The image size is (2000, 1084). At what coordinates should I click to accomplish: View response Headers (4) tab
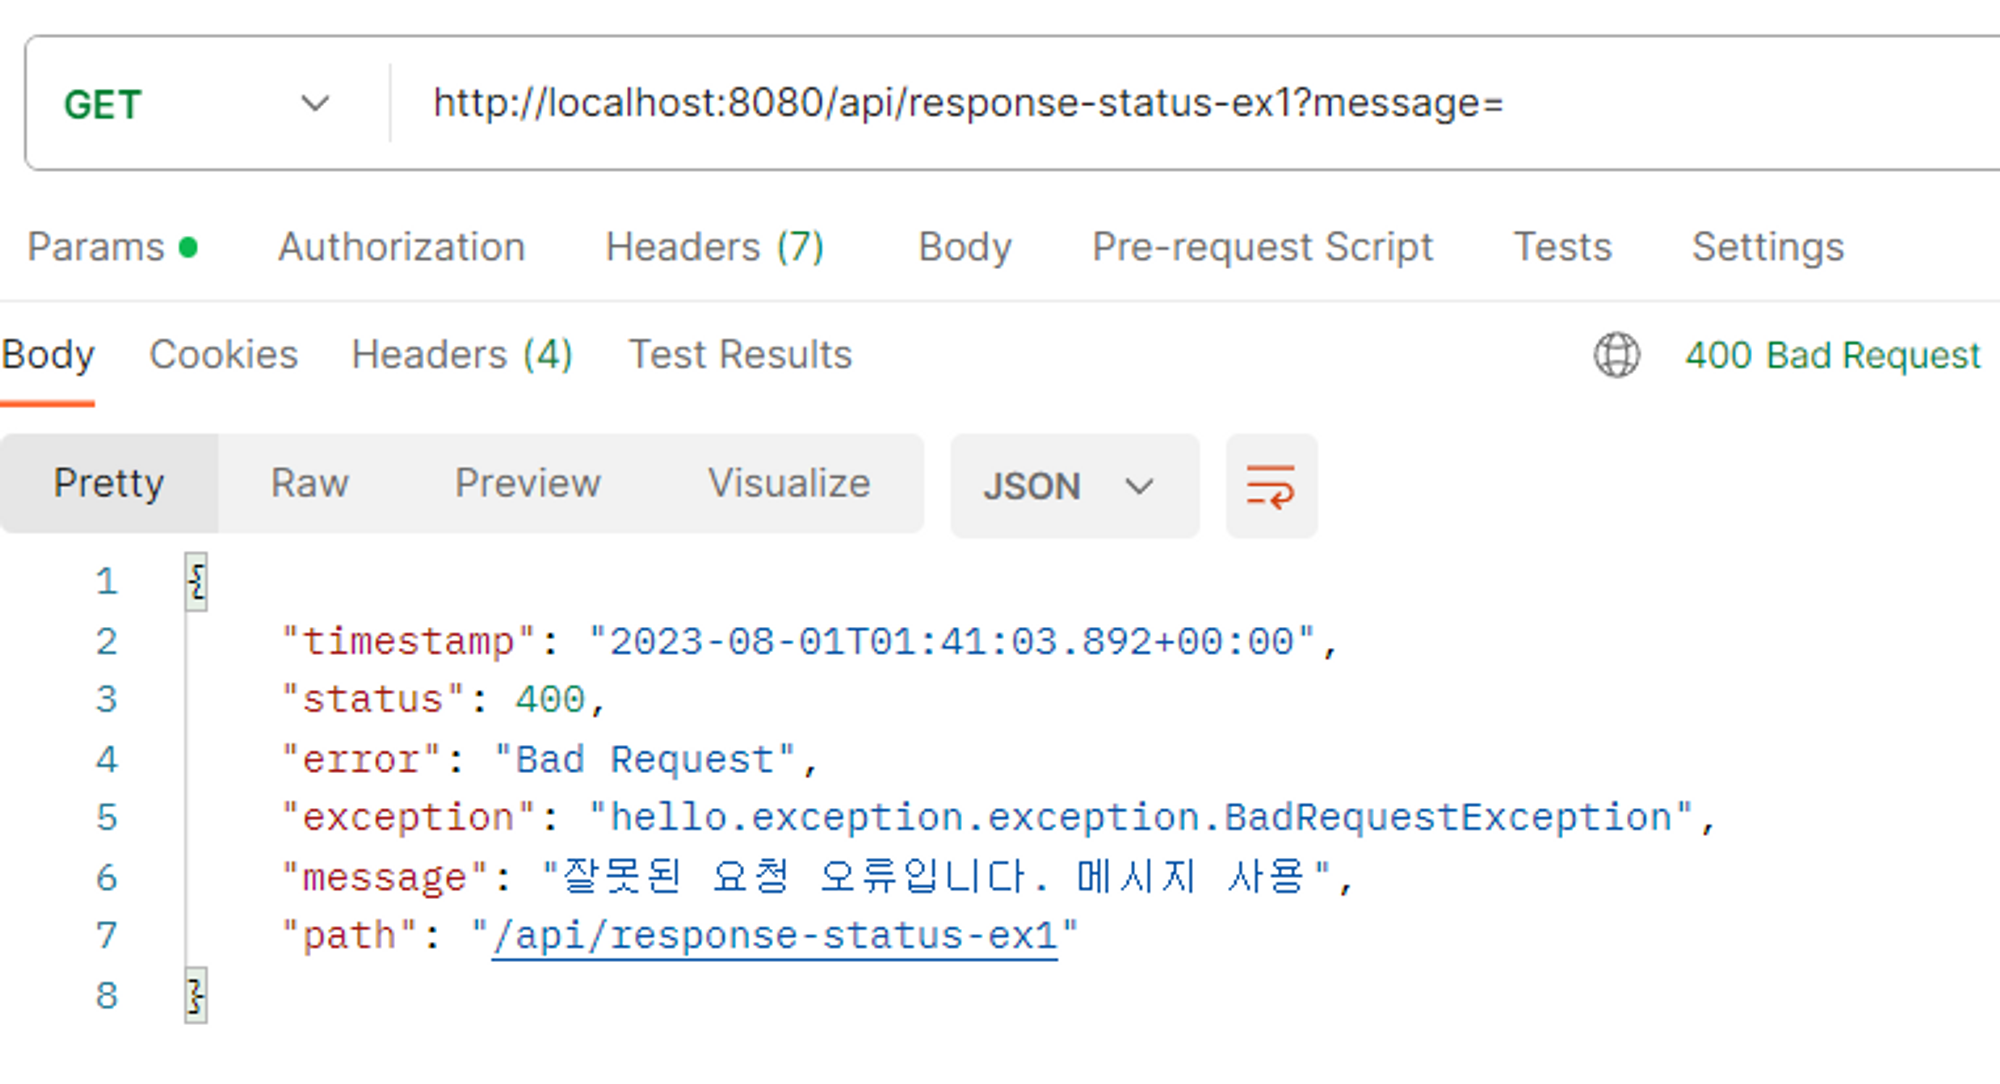(461, 355)
